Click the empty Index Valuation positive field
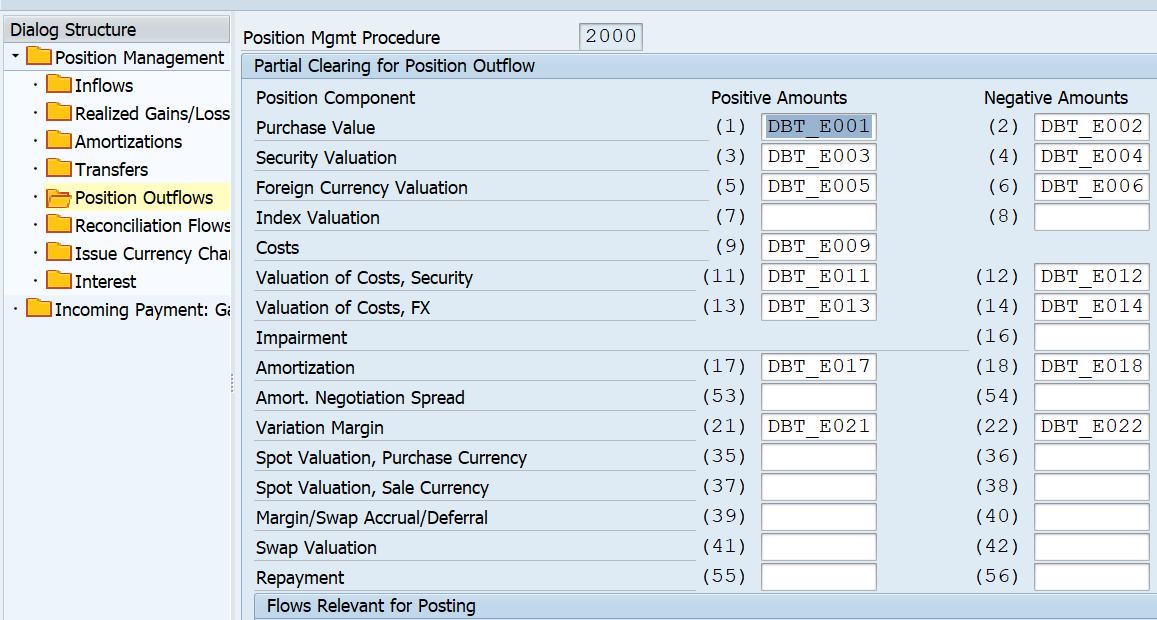1157x620 pixels. click(818, 217)
